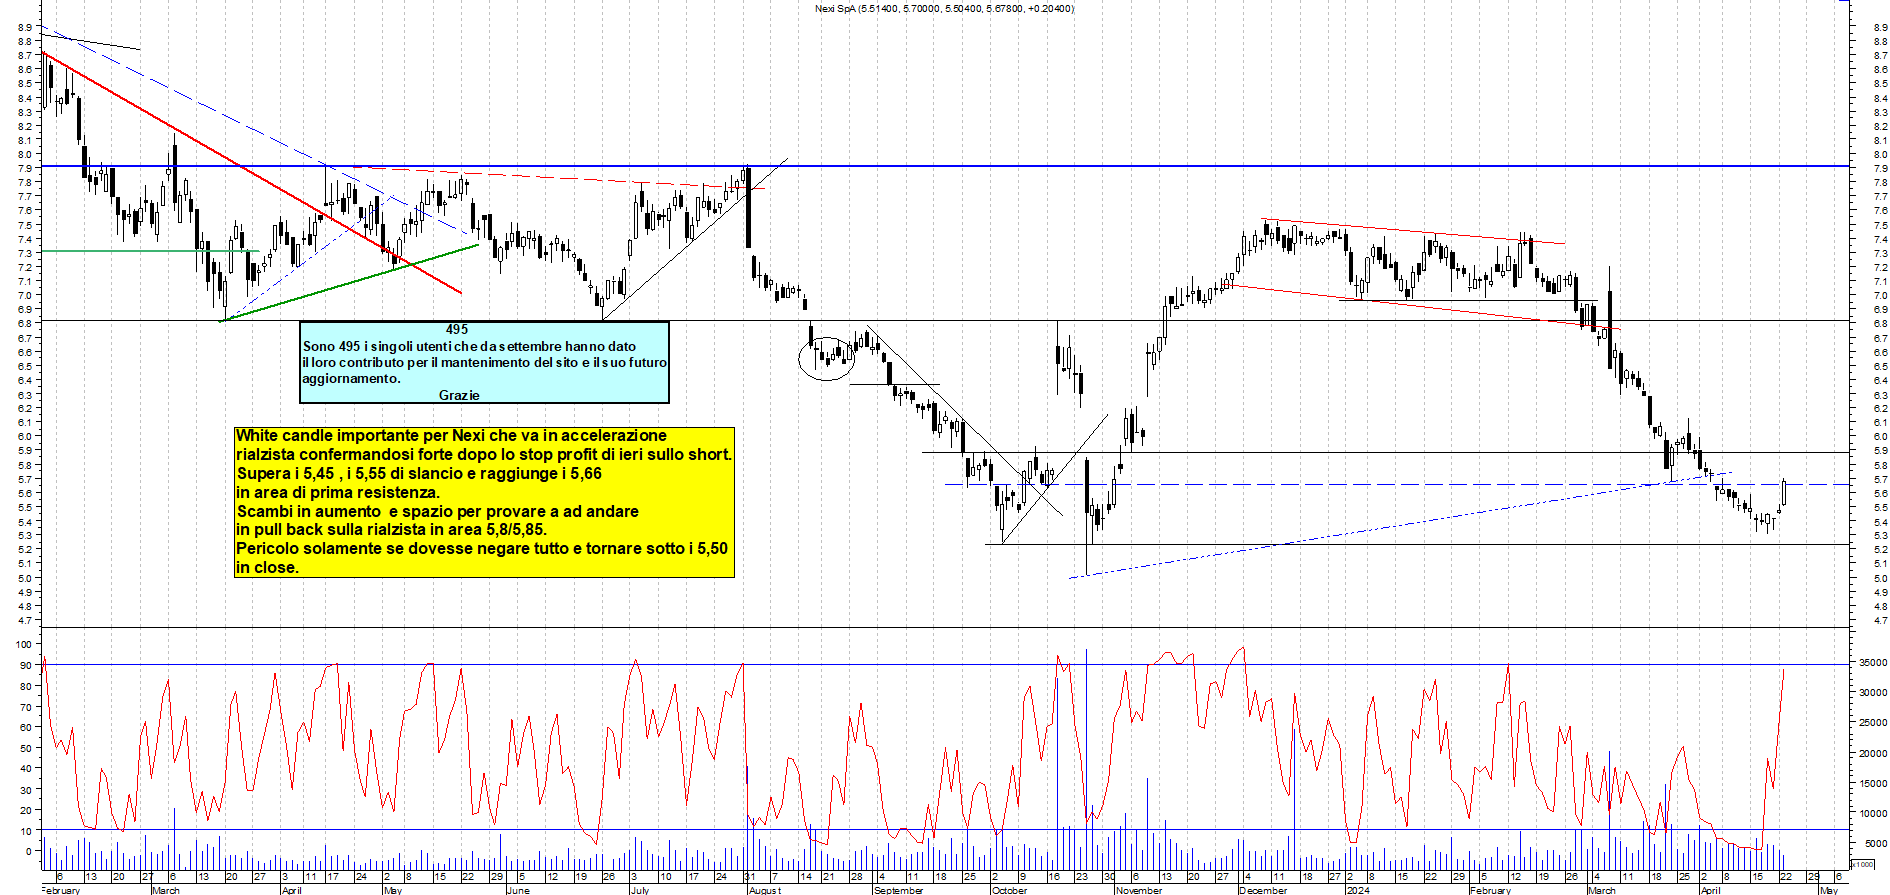The image size is (1890, 895).
Task: Click the Nexi SpA chart title text
Action: tap(945, 9)
